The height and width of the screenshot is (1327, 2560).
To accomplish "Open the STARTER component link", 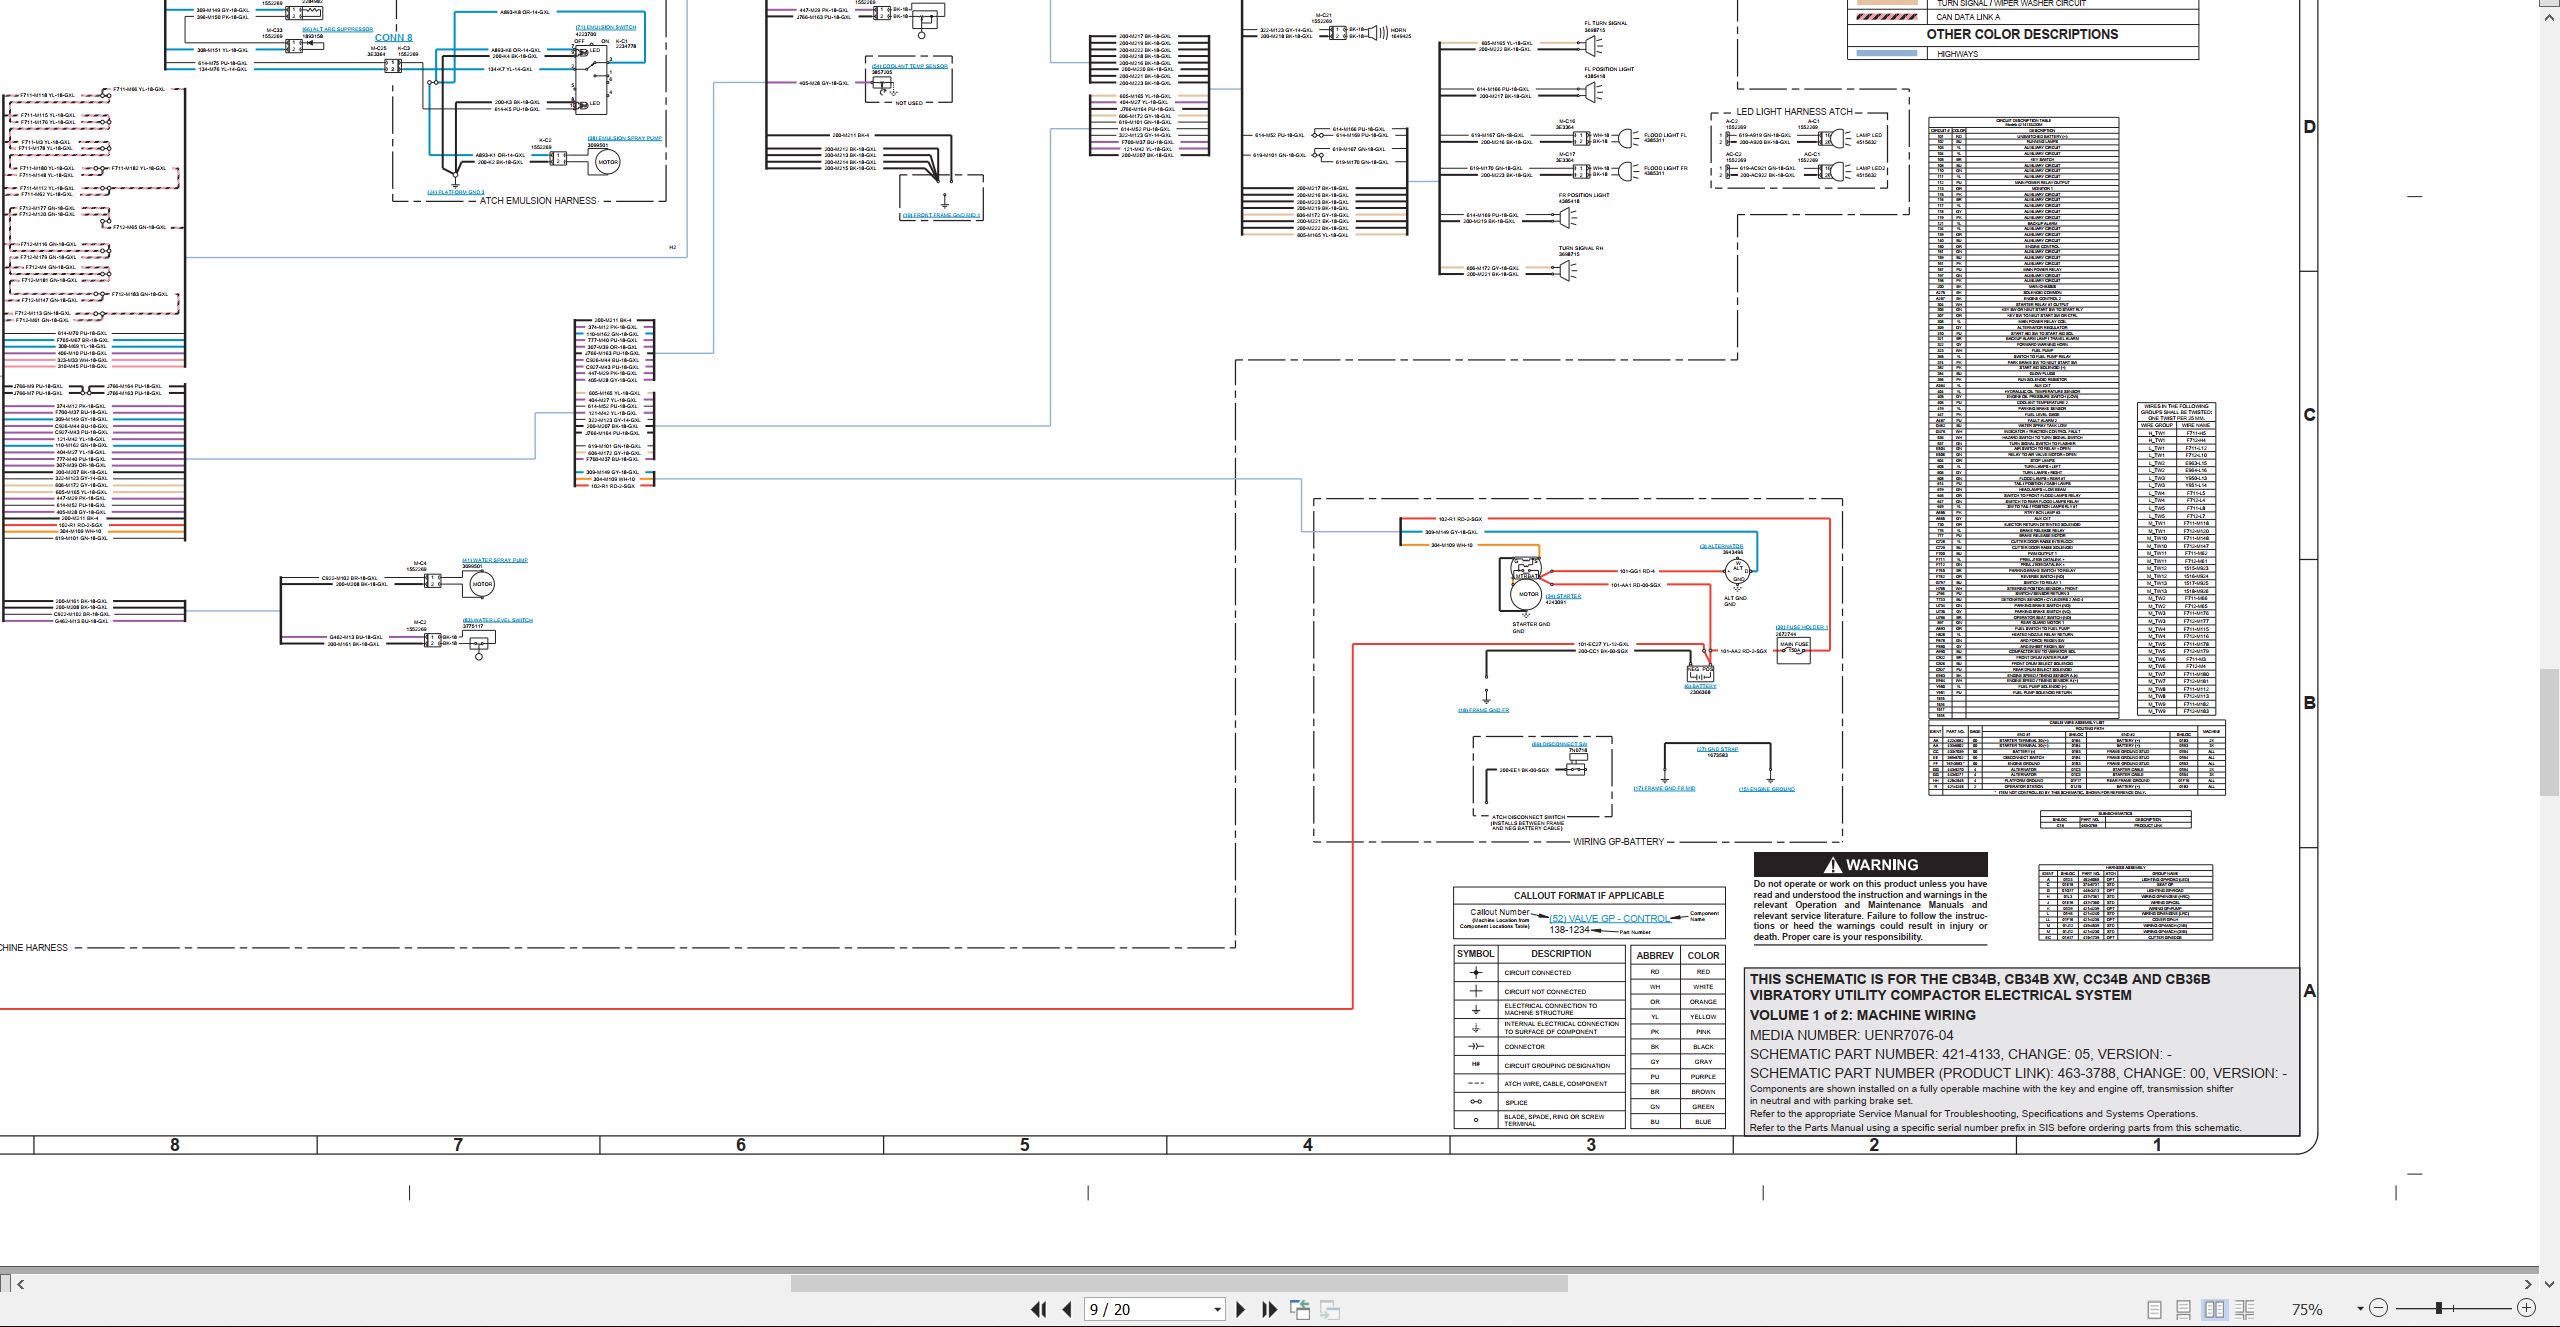I will pyautogui.click(x=1563, y=596).
